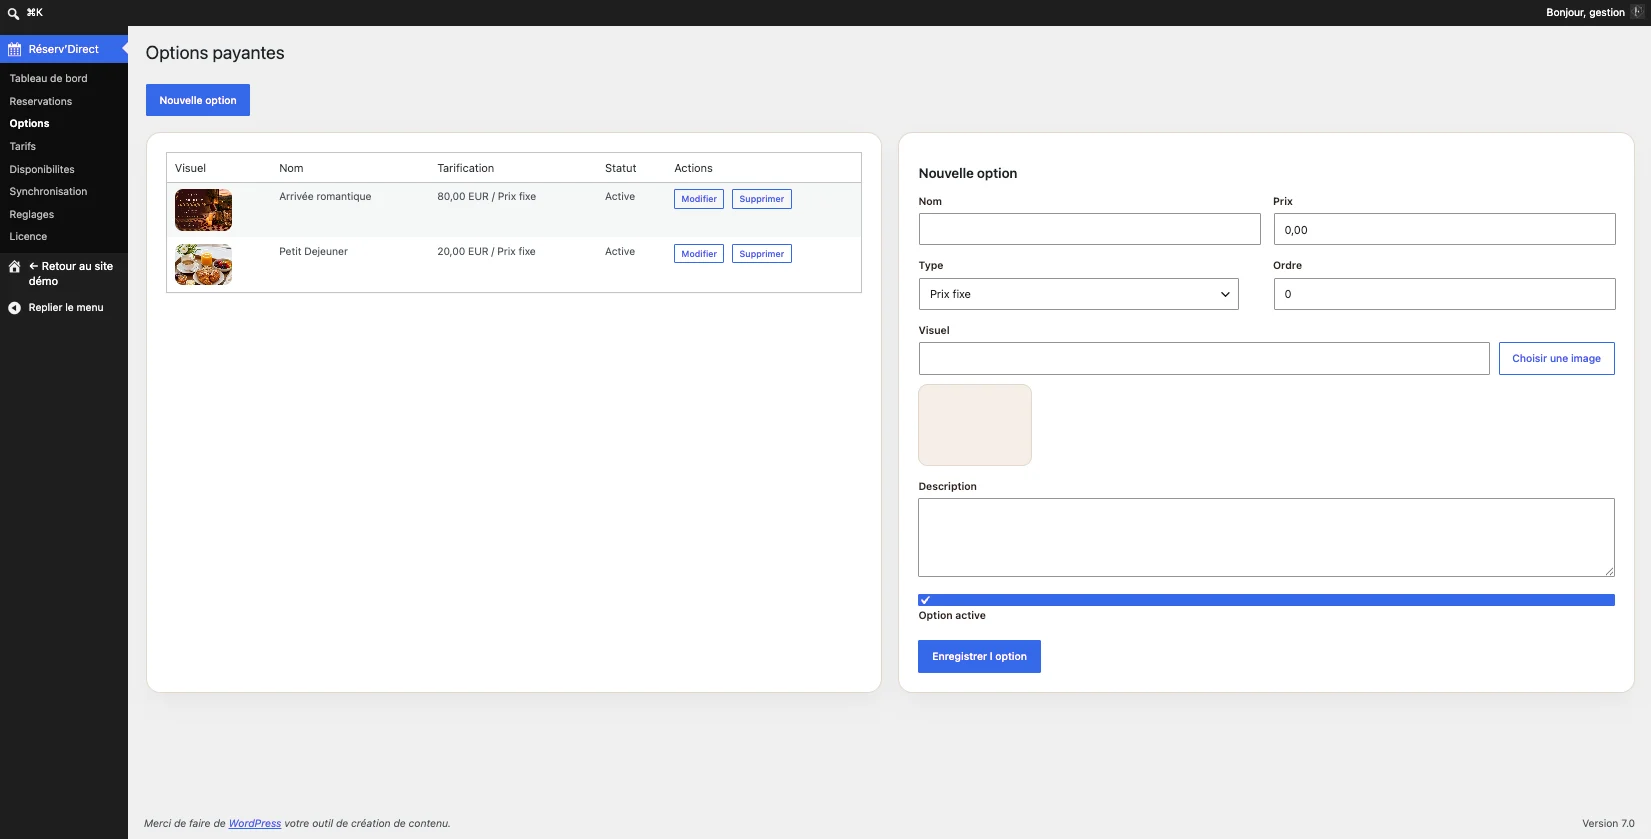This screenshot has width=1651, height=839.
Task: Open the Tarifs sidebar item
Action: click(23, 146)
